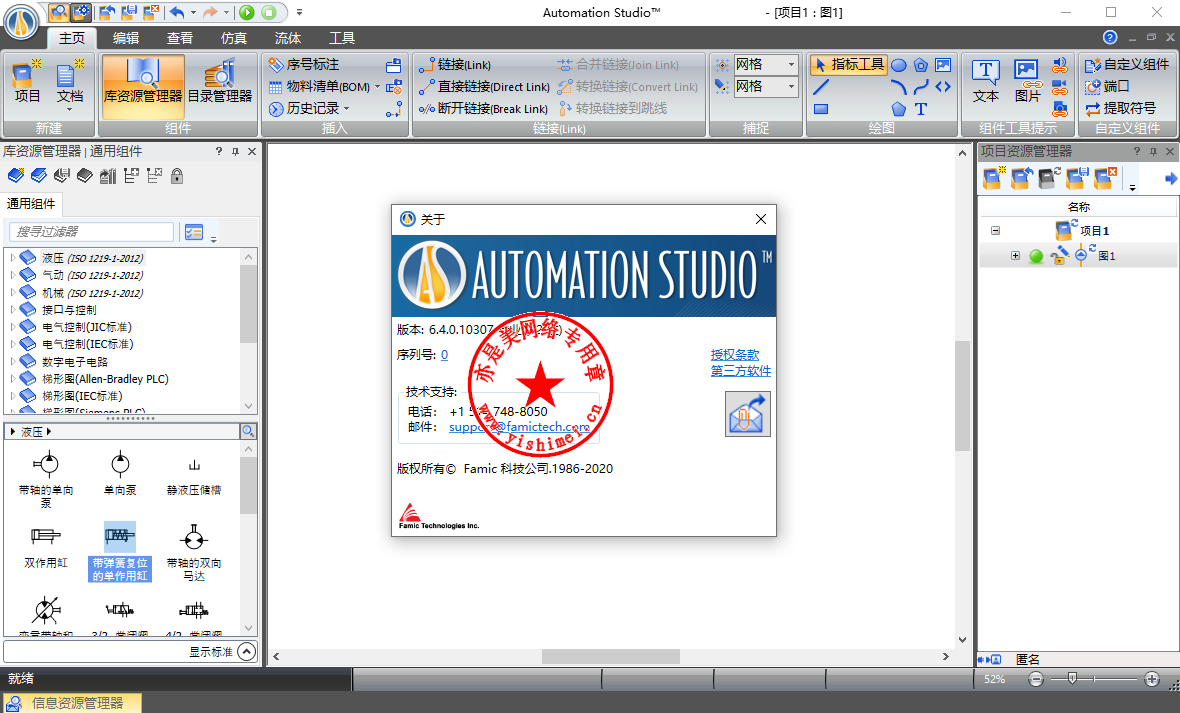Zoom out with the minus button
1180x713 pixels.
pos(1036,679)
